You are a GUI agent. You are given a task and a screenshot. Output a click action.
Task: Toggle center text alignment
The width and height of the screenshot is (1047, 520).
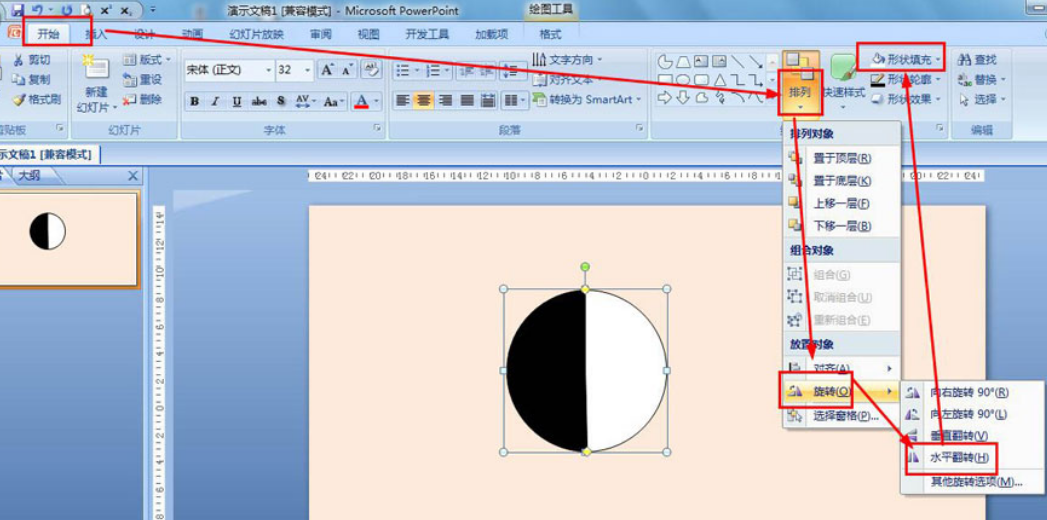coord(423,101)
